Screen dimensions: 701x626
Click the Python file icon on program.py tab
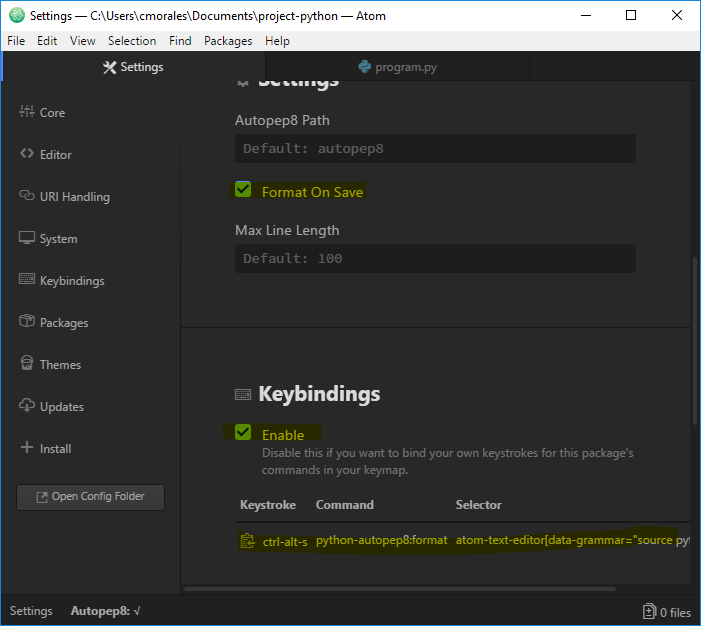click(364, 67)
